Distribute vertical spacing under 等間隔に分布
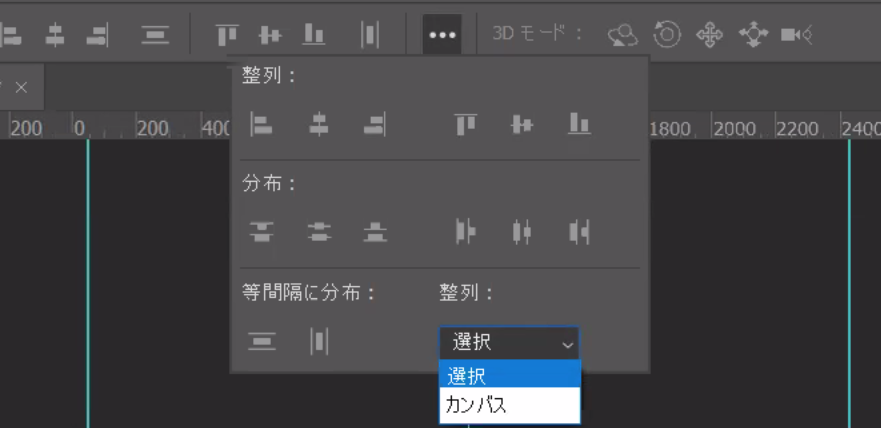 point(261,341)
